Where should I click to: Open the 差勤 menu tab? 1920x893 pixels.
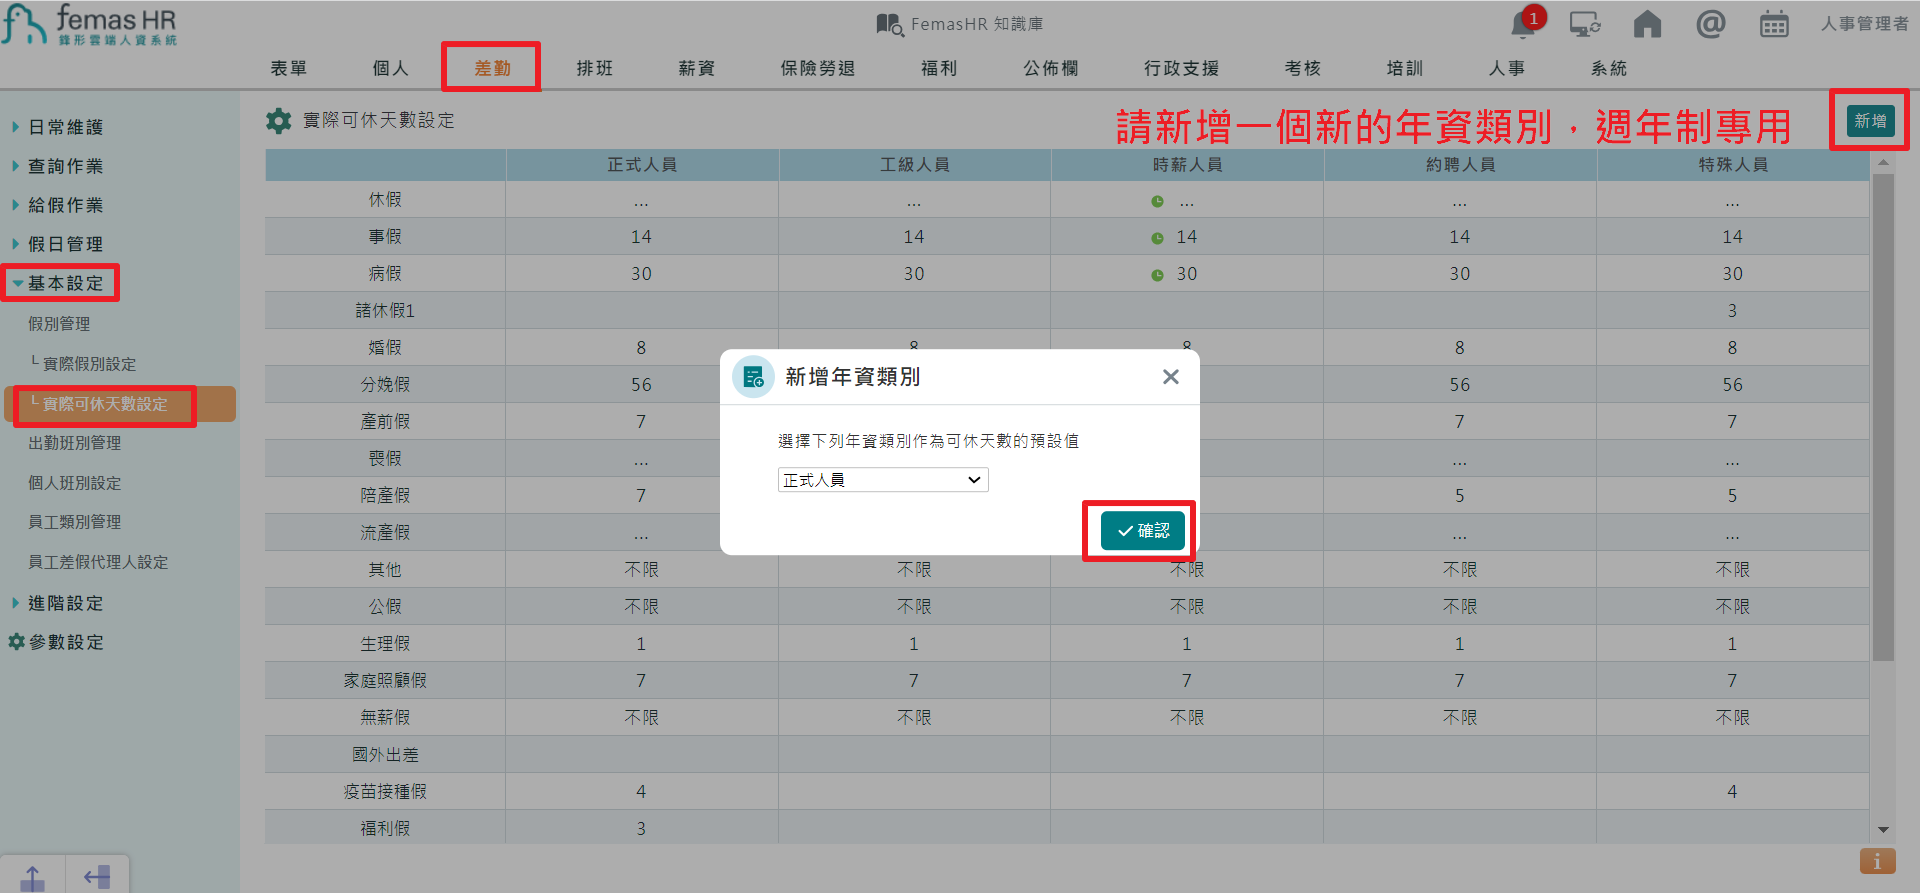point(492,68)
